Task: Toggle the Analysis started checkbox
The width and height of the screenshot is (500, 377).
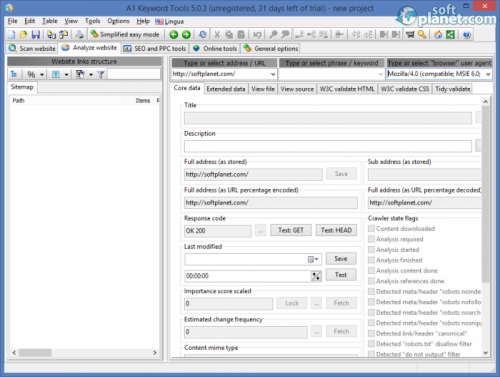Action: [371, 249]
